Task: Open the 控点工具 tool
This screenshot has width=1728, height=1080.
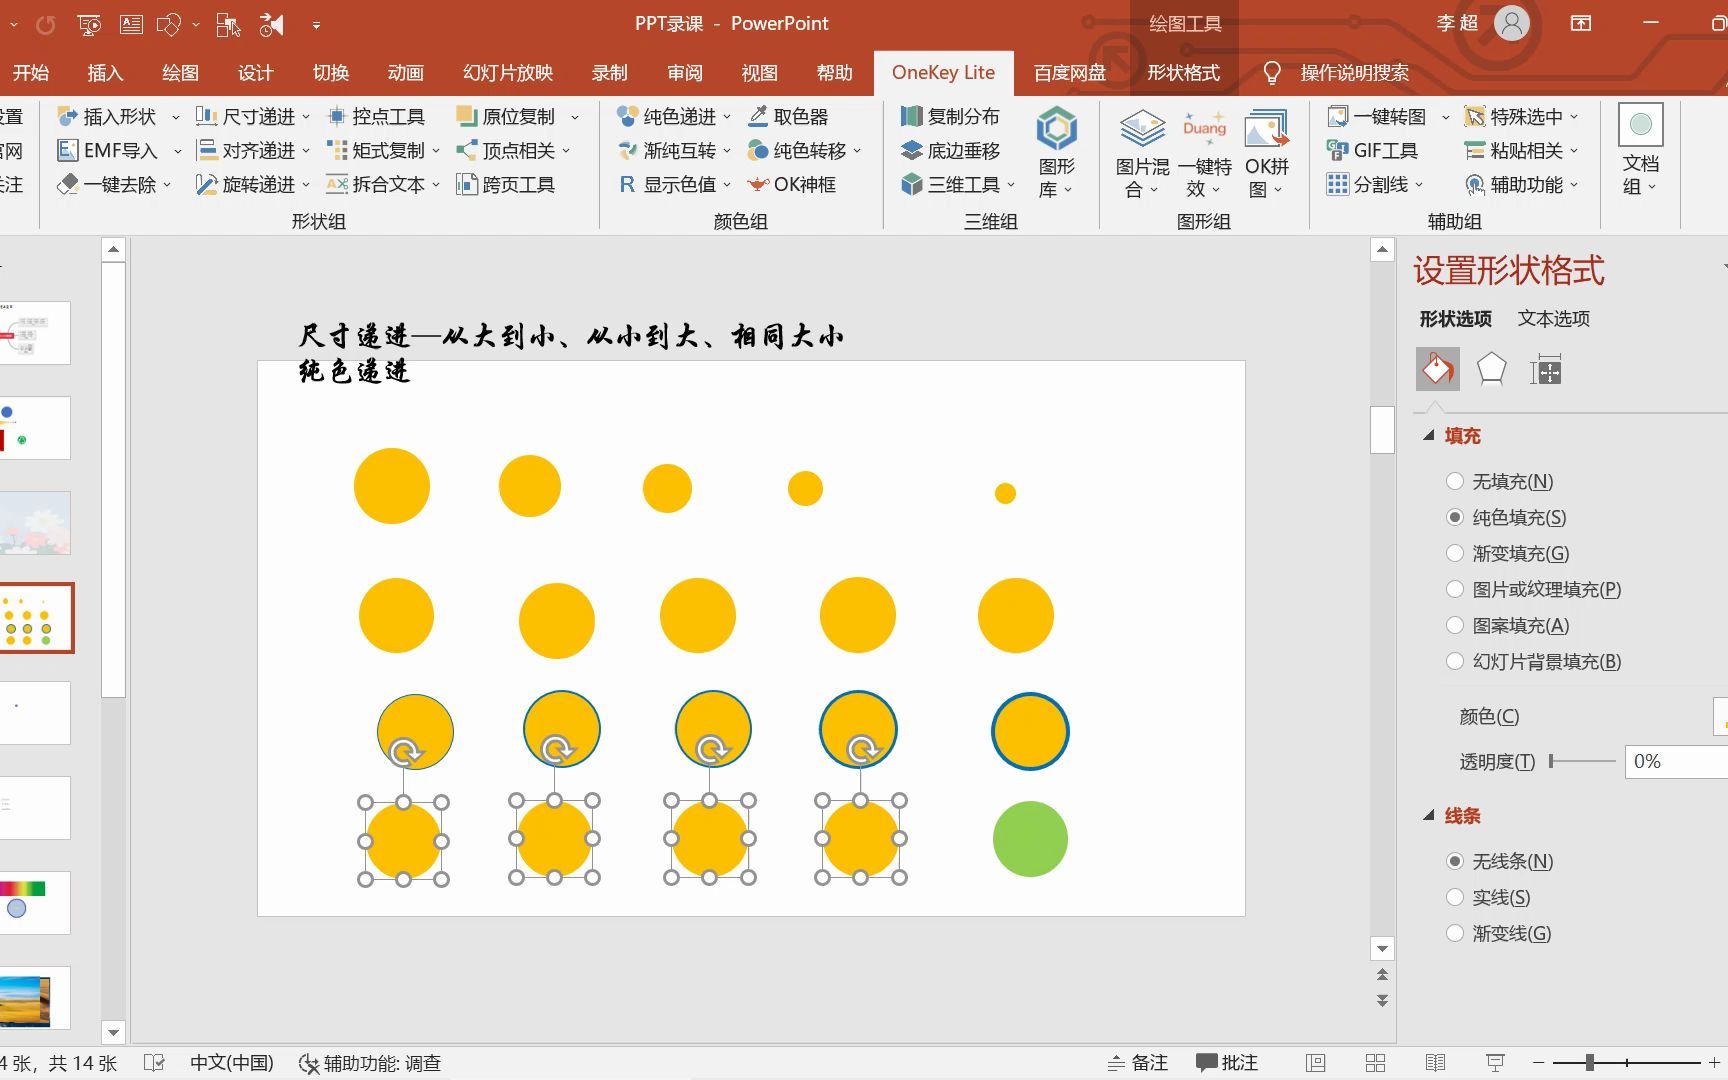Action: point(377,116)
